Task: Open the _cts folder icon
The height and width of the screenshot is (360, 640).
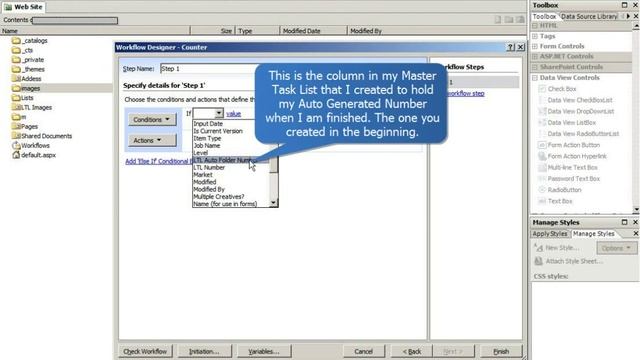Action: [16, 50]
